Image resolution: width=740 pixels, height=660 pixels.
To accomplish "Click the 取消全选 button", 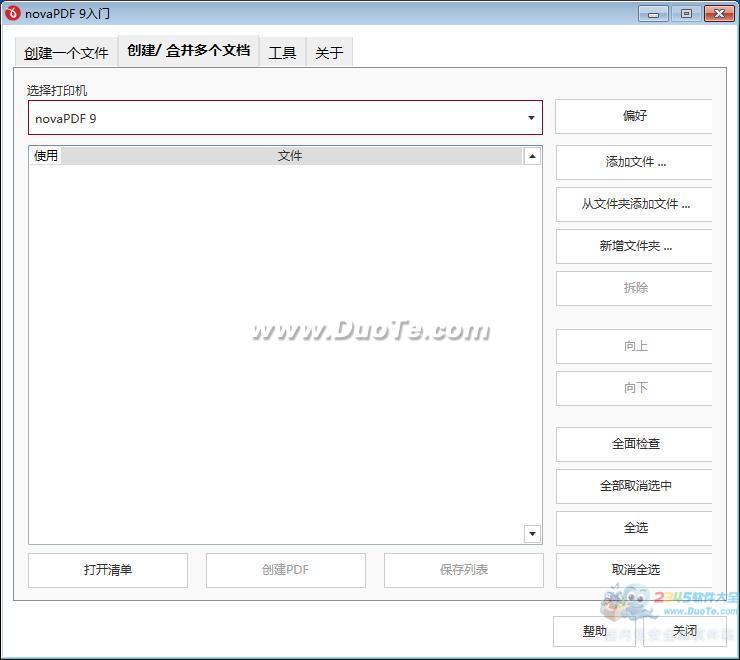I will (634, 570).
